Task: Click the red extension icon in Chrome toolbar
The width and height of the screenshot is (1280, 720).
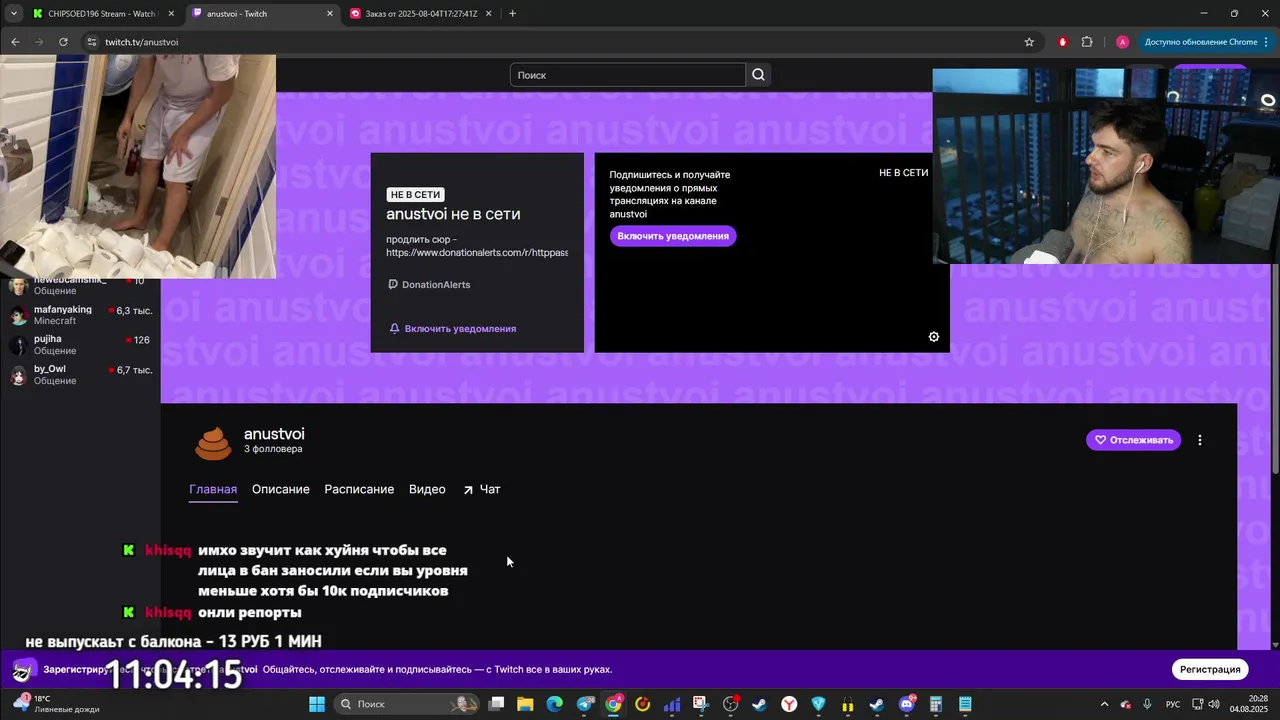Action: coord(1062,42)
